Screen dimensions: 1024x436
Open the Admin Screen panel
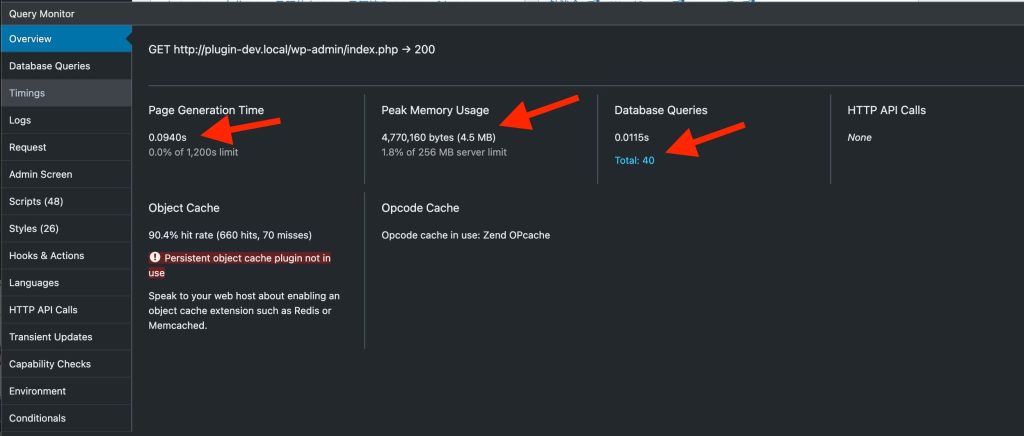pos(41,174)
